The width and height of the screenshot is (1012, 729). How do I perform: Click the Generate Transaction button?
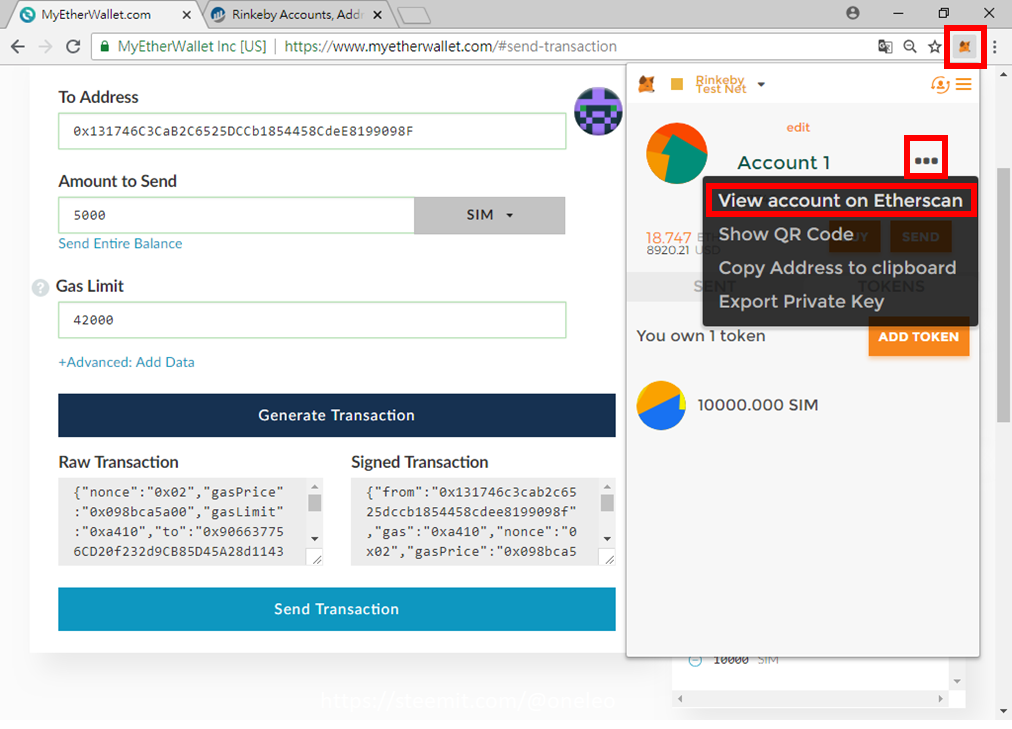pos(336,415)
